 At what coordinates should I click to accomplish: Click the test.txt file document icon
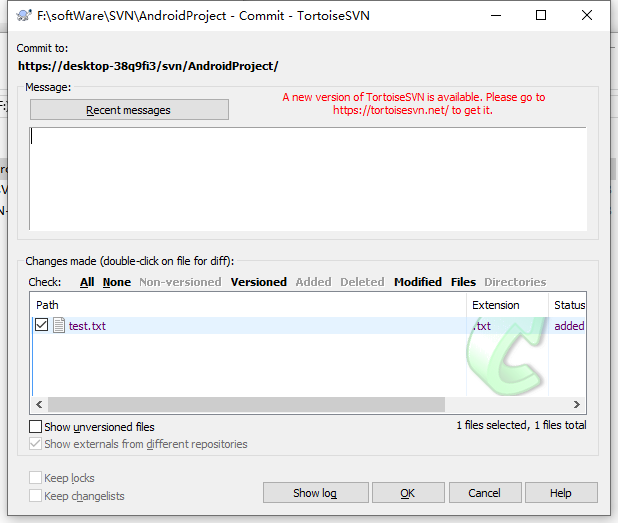tap(59, 326)
